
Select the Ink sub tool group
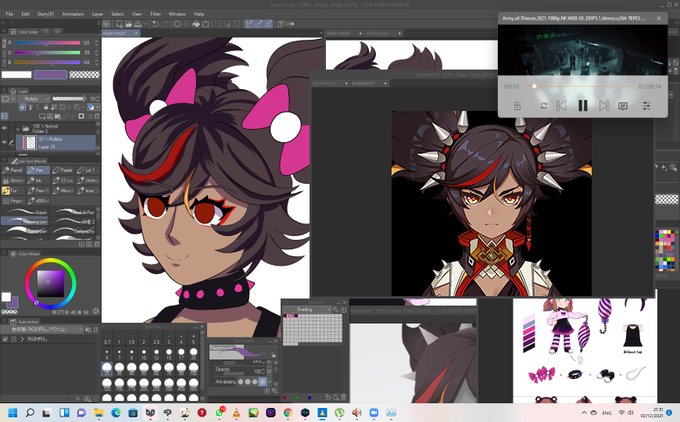pos(38,180)
